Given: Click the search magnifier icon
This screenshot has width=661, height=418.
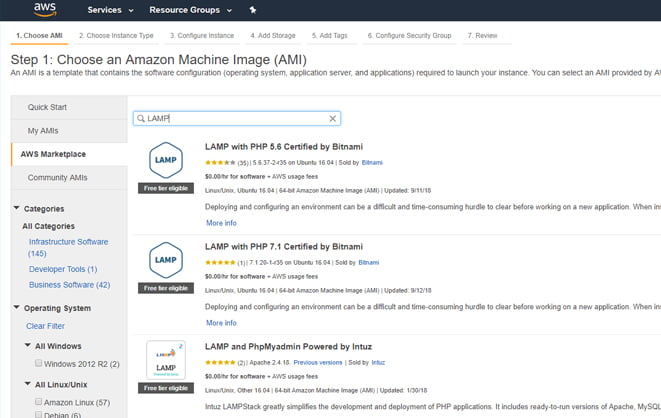Looking at the screenshot, I should pyautogui.click(x=141, y=118).
